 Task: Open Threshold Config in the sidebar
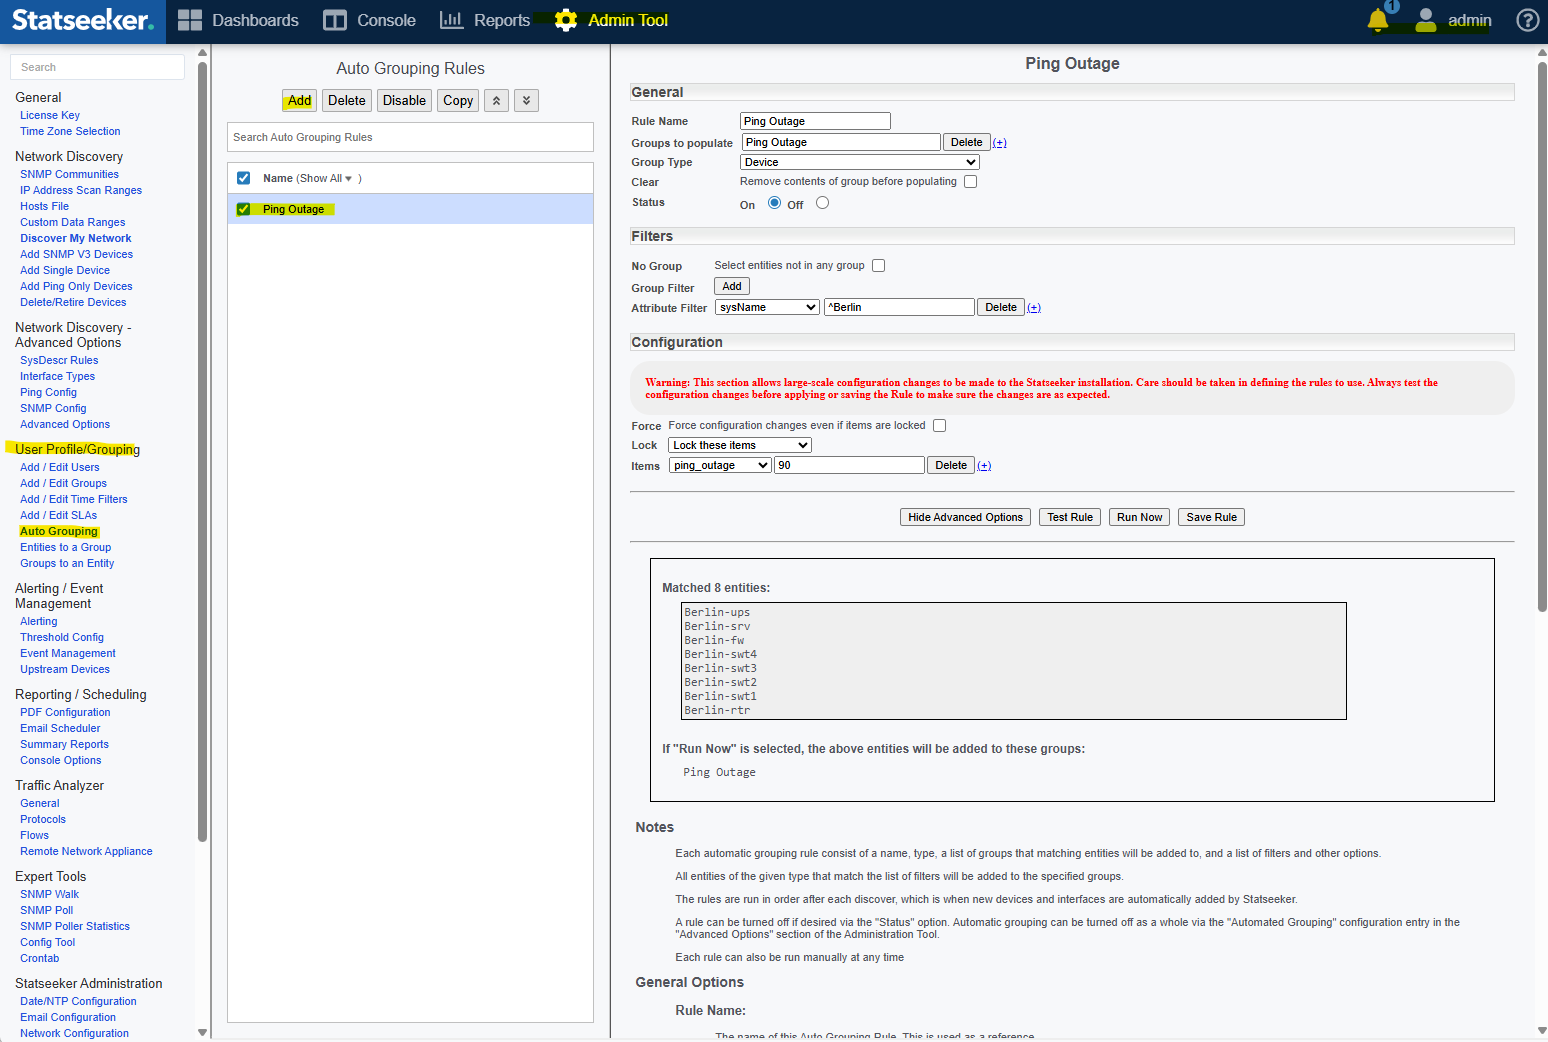coord(62,637)
